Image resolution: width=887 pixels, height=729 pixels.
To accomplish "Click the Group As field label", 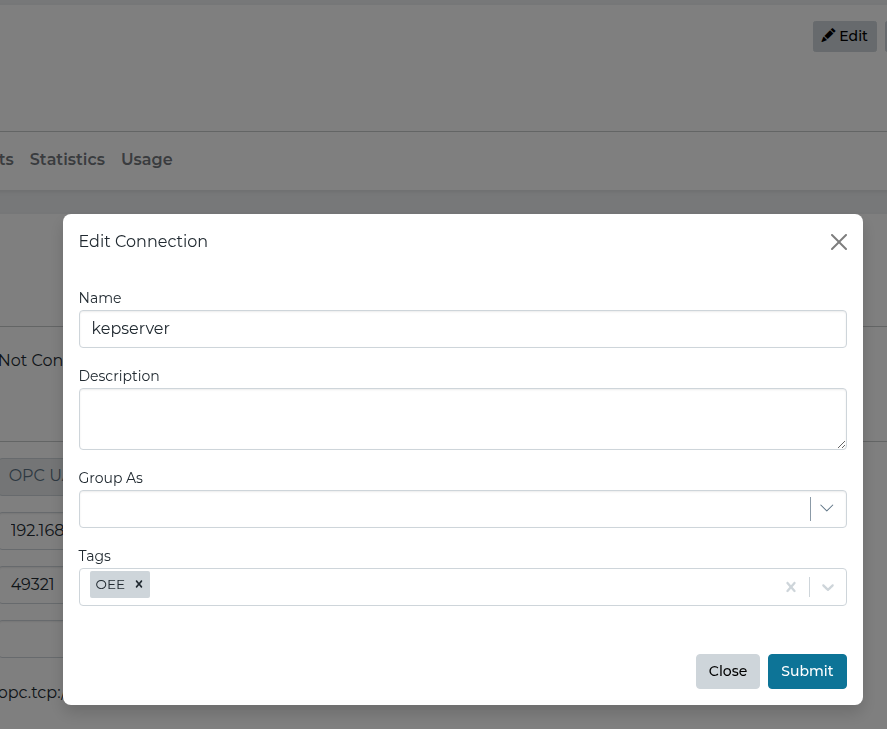I will tap(110, 478).
